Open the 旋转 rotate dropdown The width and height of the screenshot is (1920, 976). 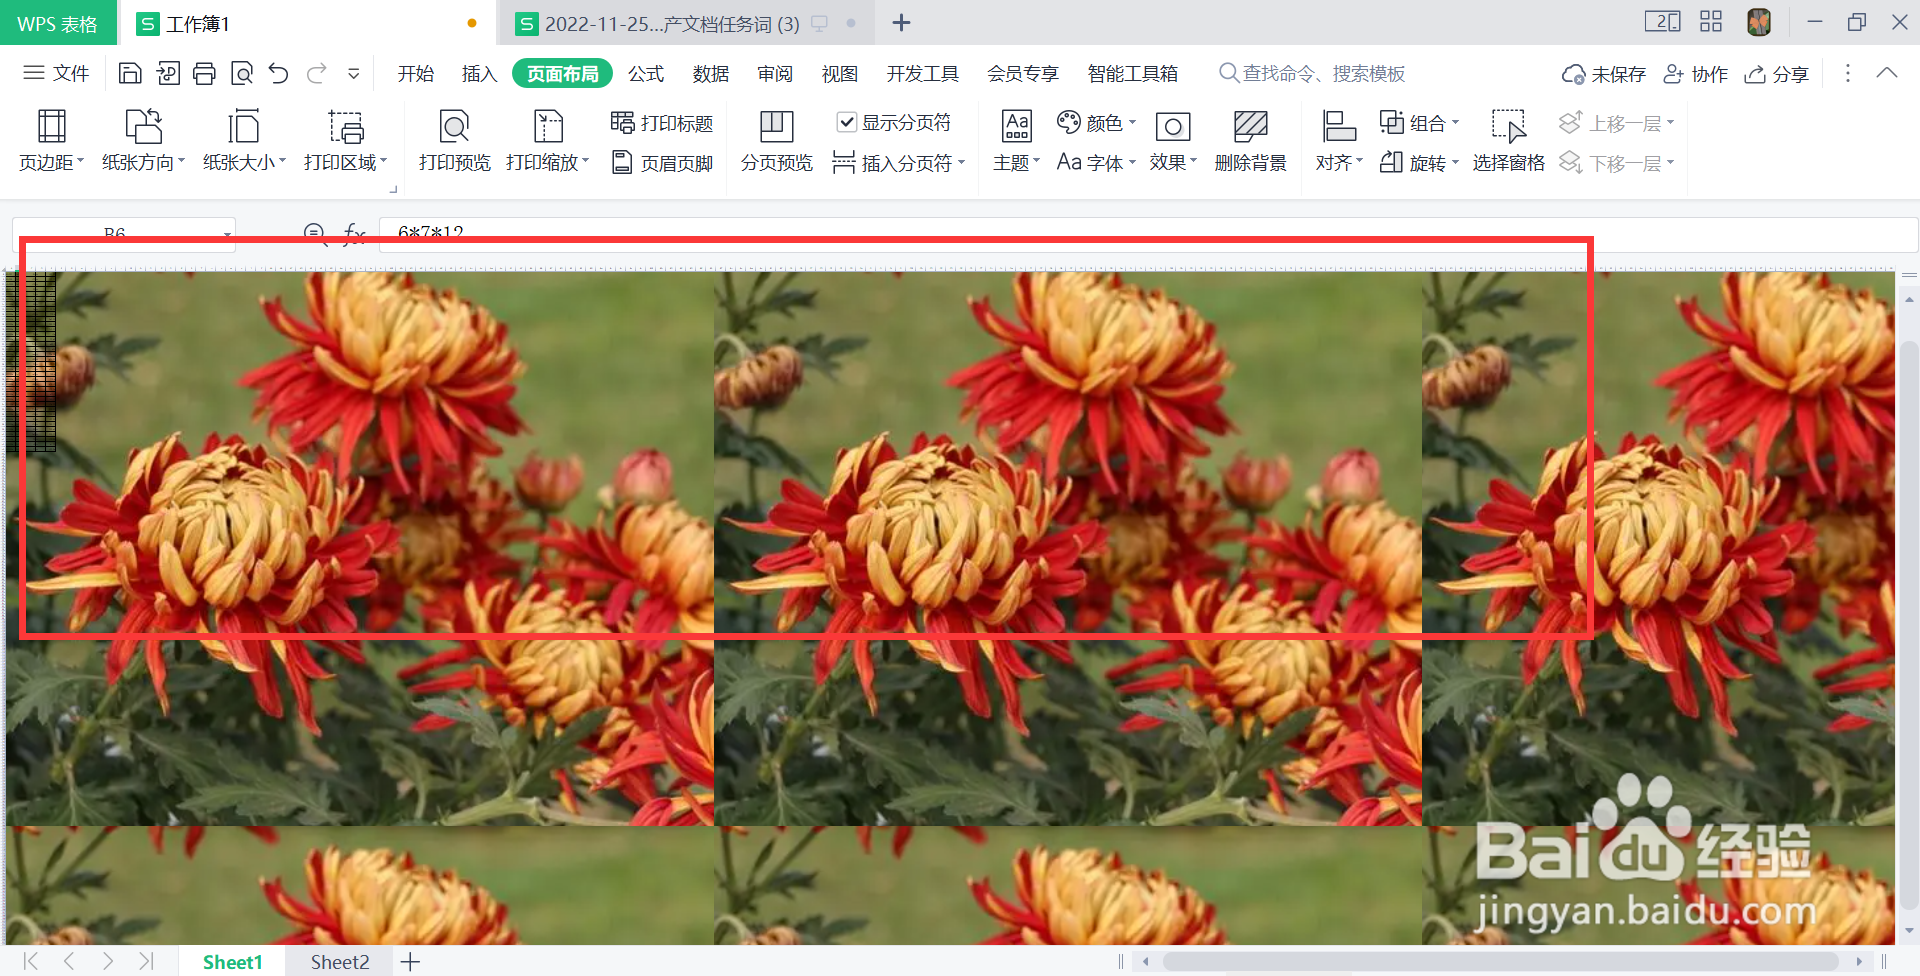pyautogui.click(x=1419, y=162)
